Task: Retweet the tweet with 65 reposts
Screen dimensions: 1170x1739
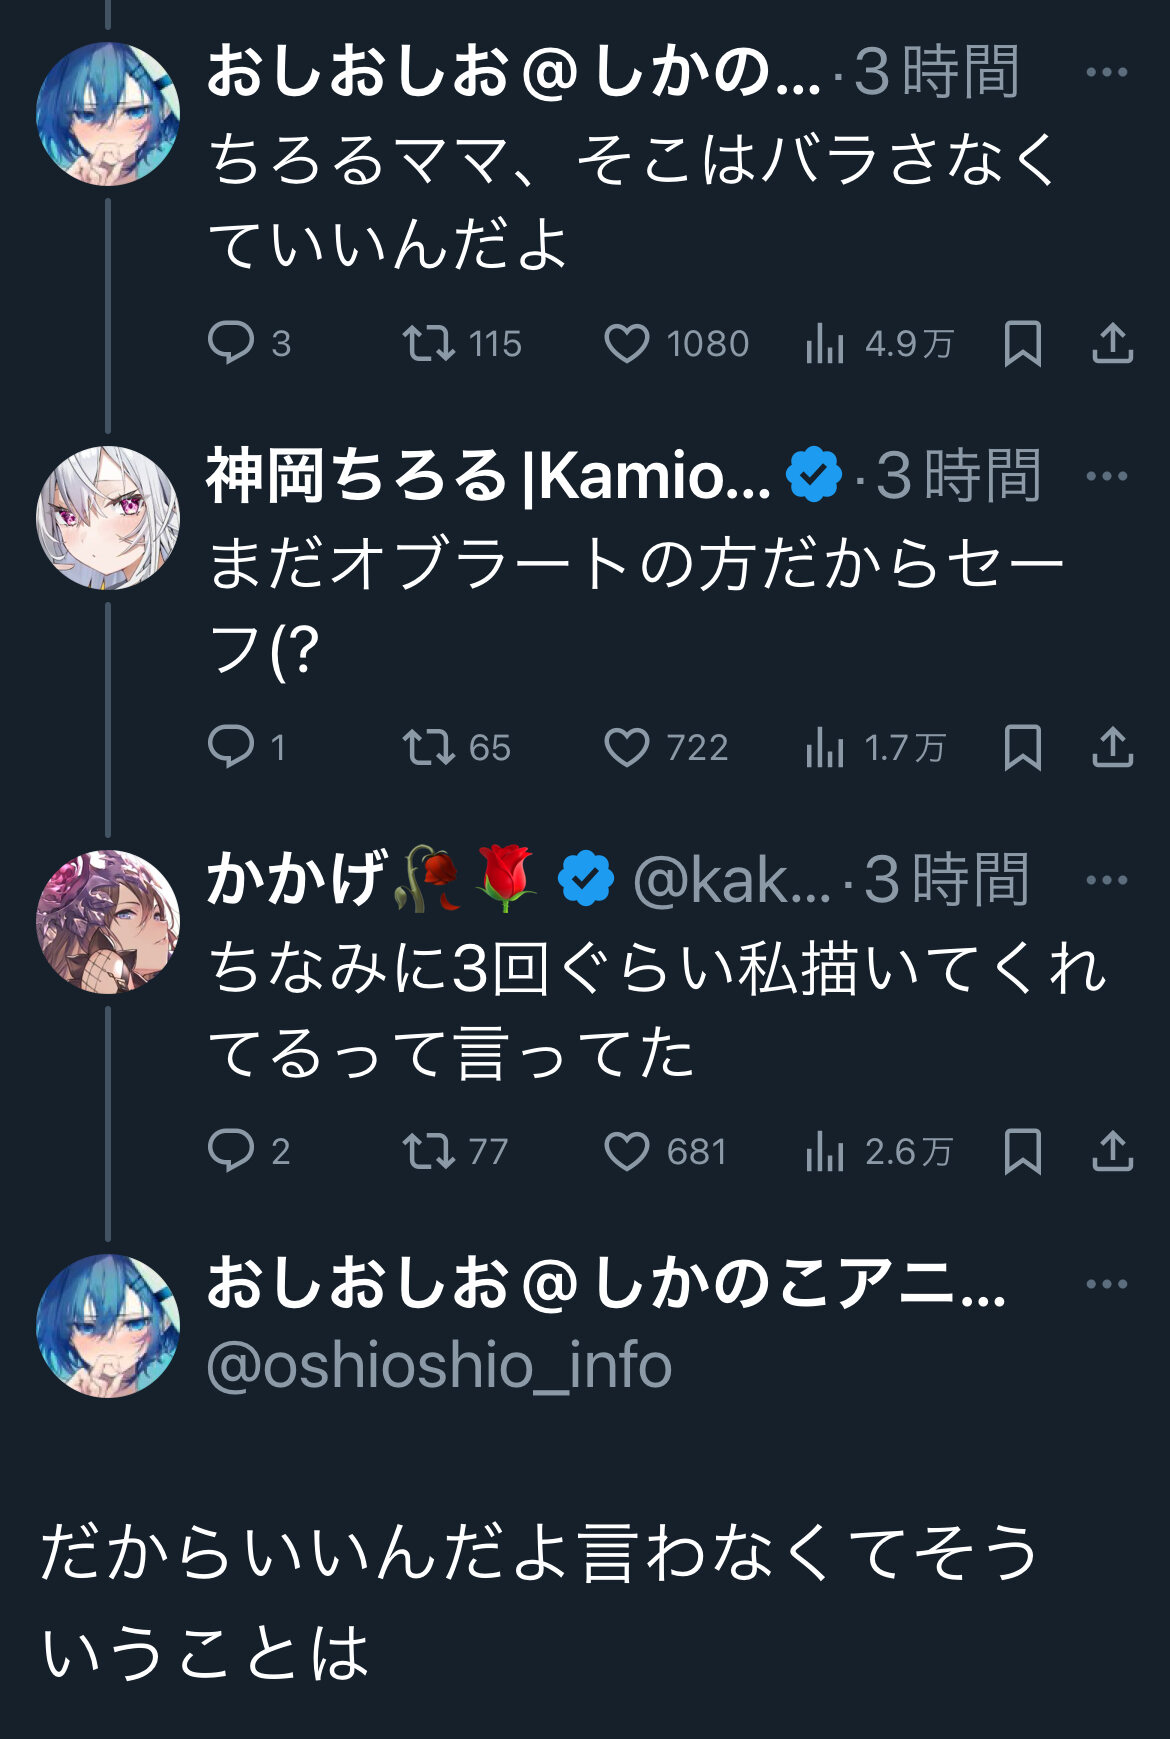Action: pyautogui.click(x=429, y=747)
